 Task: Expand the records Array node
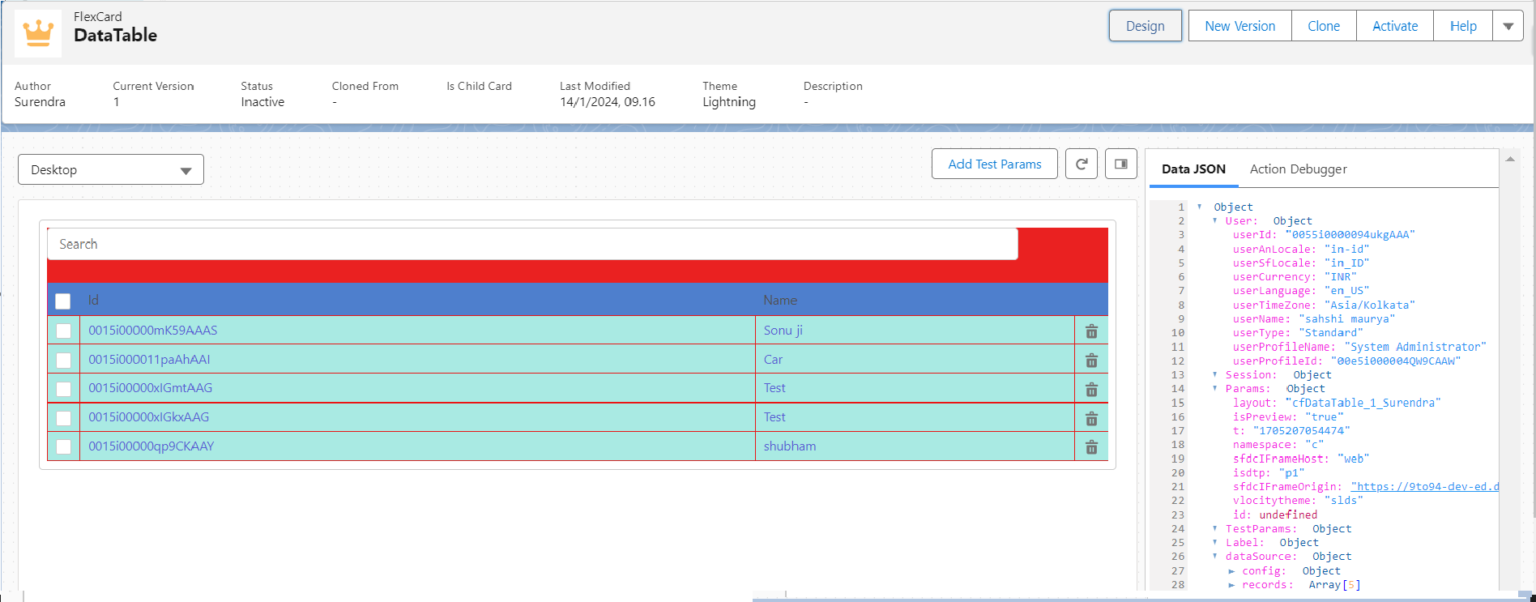[1232, 585]
